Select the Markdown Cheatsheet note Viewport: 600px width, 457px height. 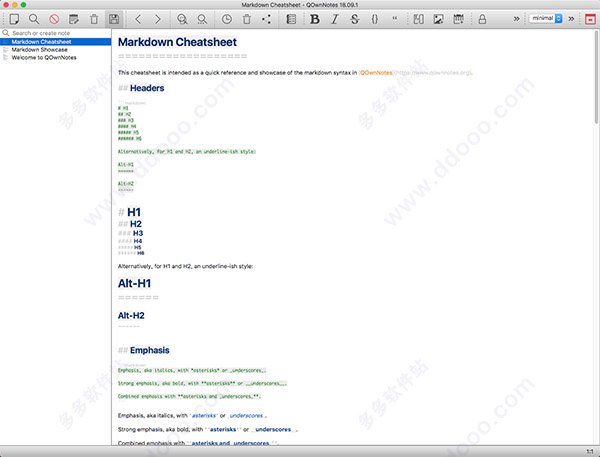point(56,41)
